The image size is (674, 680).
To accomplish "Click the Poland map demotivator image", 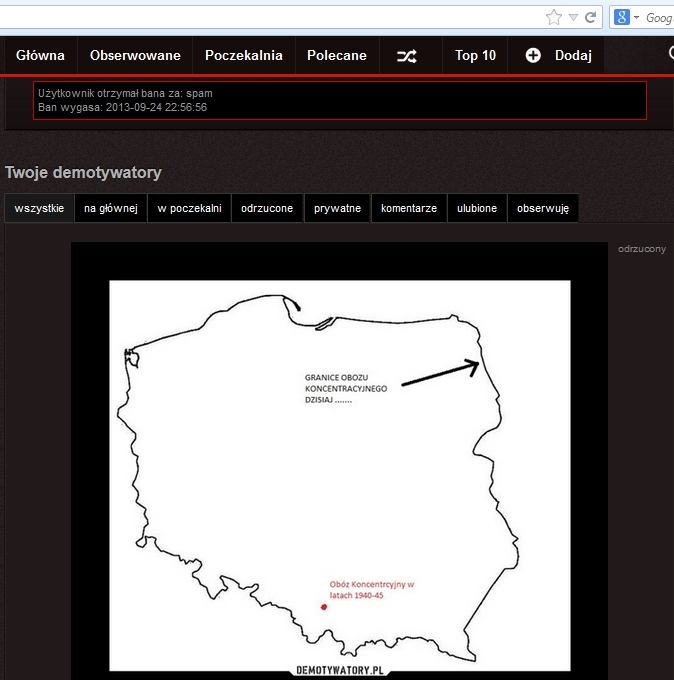I will [x=339, y=470].
